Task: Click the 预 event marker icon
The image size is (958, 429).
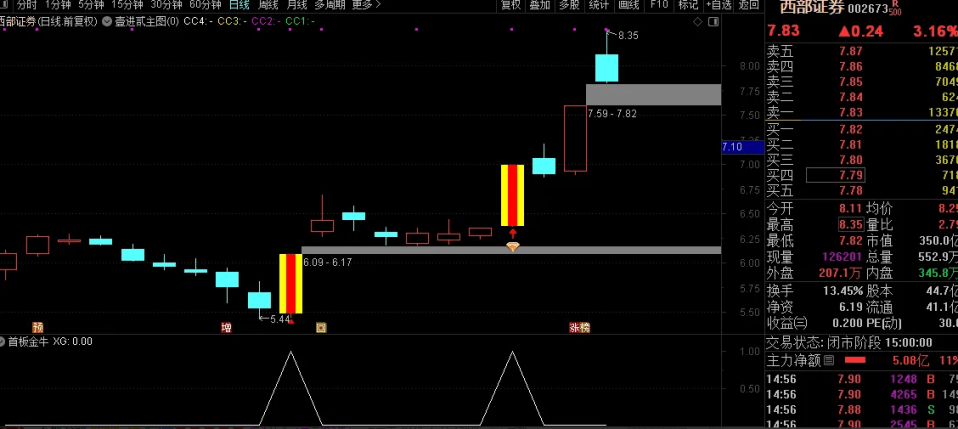Action: 38,327
